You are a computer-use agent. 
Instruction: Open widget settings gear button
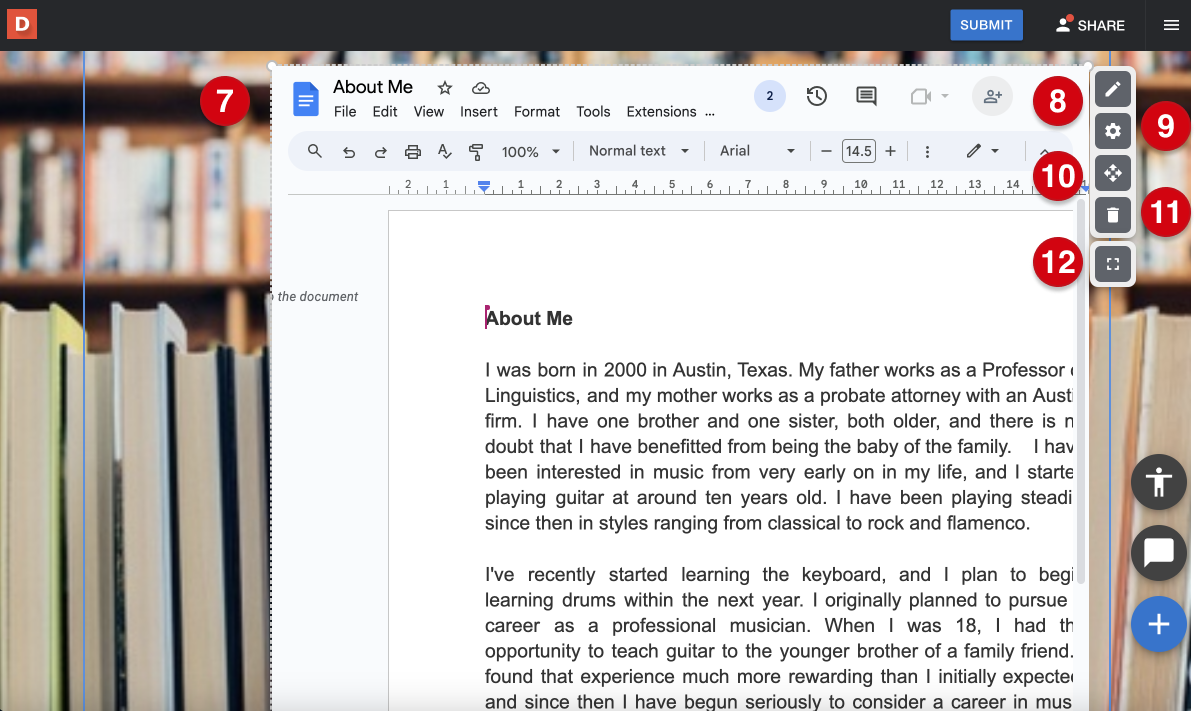[1113, 131]
